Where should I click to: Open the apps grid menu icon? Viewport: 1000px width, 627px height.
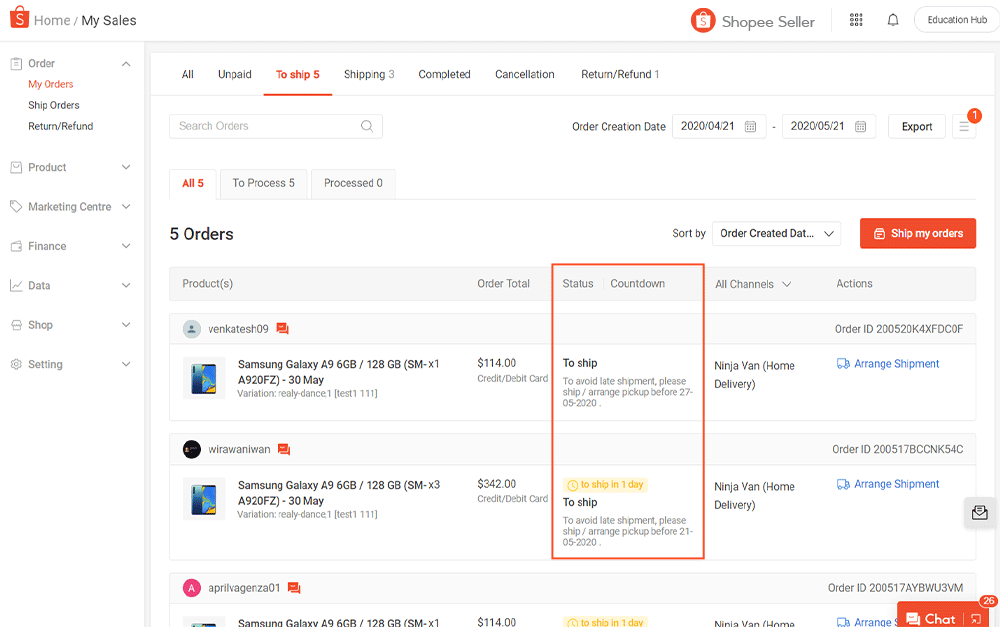pyautogui.click(x=856, y=20)
